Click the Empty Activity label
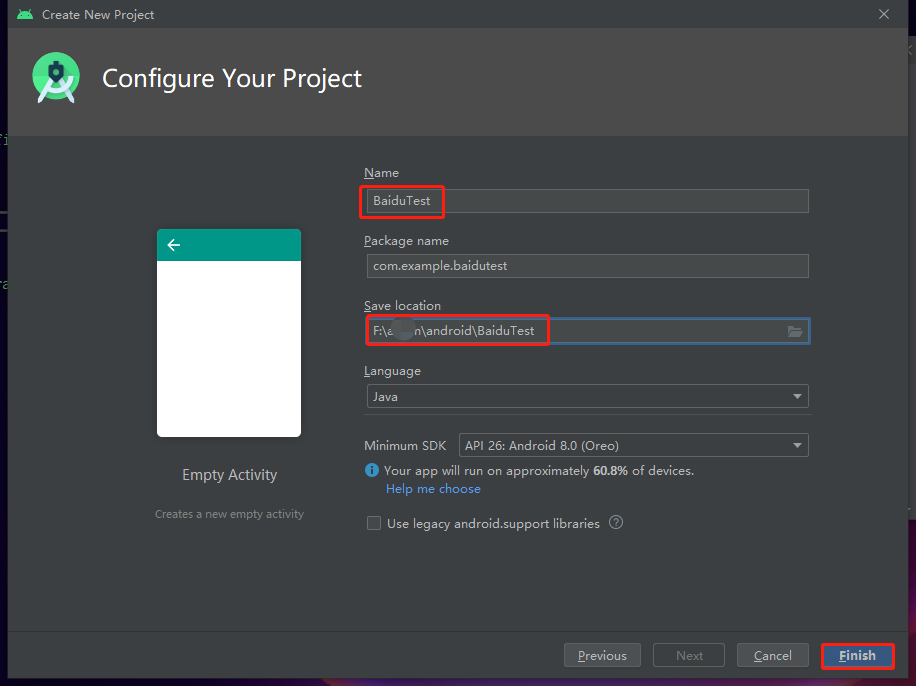The height and width of the screenshot is (686, 916). [230, 475]
